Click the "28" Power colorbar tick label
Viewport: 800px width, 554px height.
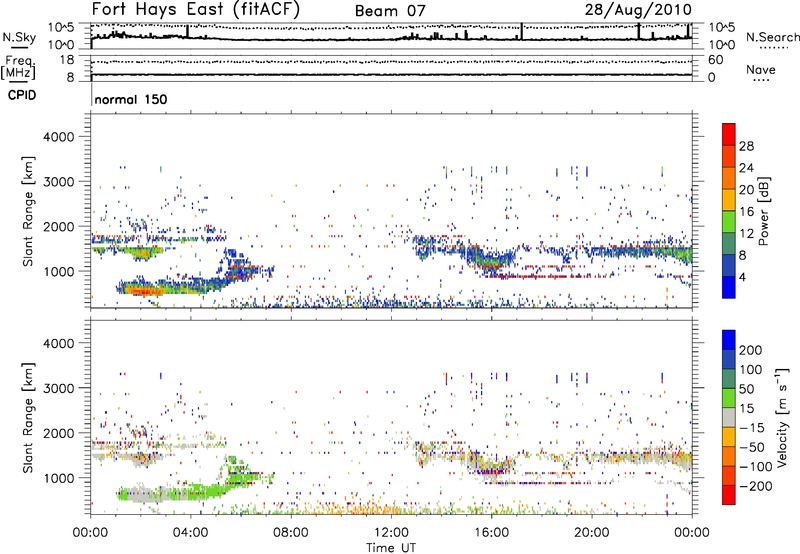click(746, 146)
